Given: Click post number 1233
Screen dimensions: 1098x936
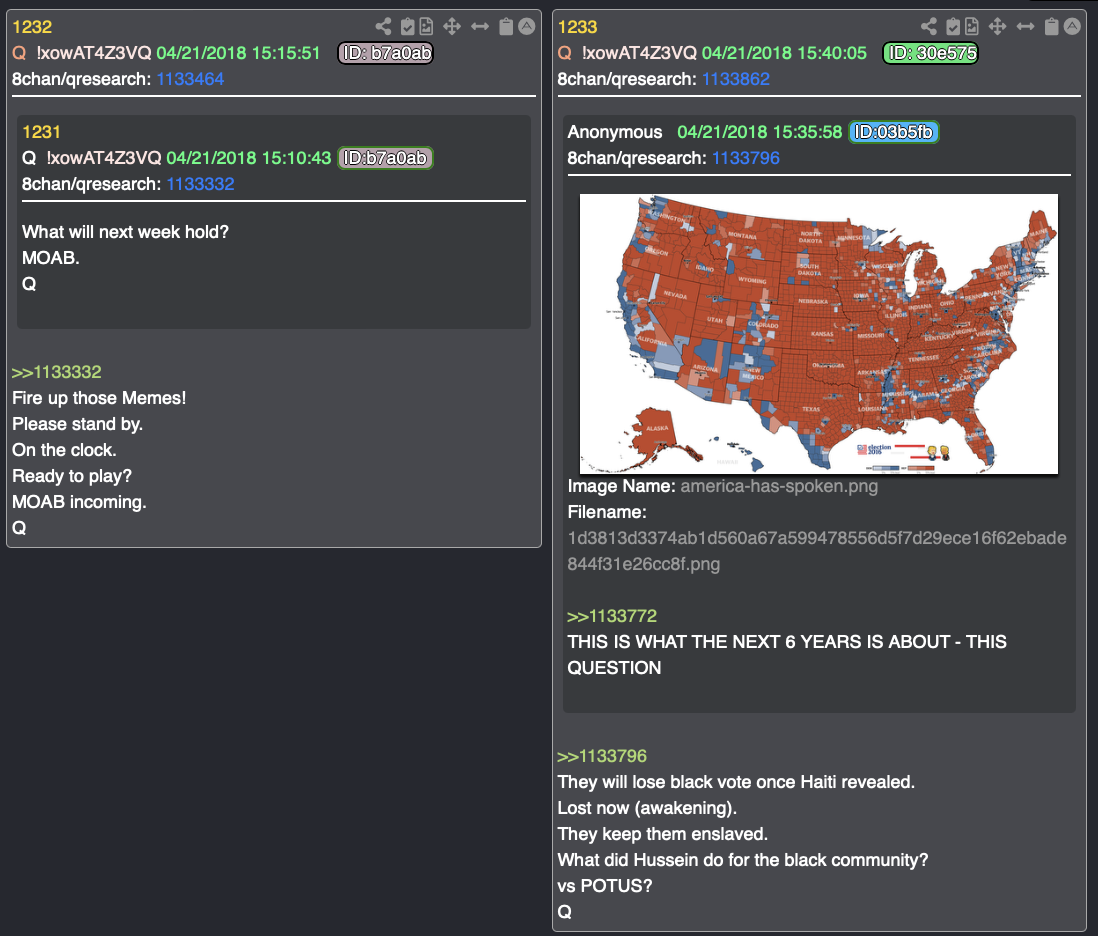Looking at the screenshot, I should tap(578, 27).
